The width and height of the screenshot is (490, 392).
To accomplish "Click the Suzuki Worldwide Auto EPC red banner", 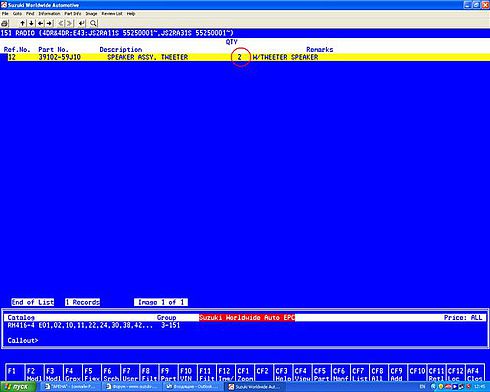I will click(x=247, y=317).
